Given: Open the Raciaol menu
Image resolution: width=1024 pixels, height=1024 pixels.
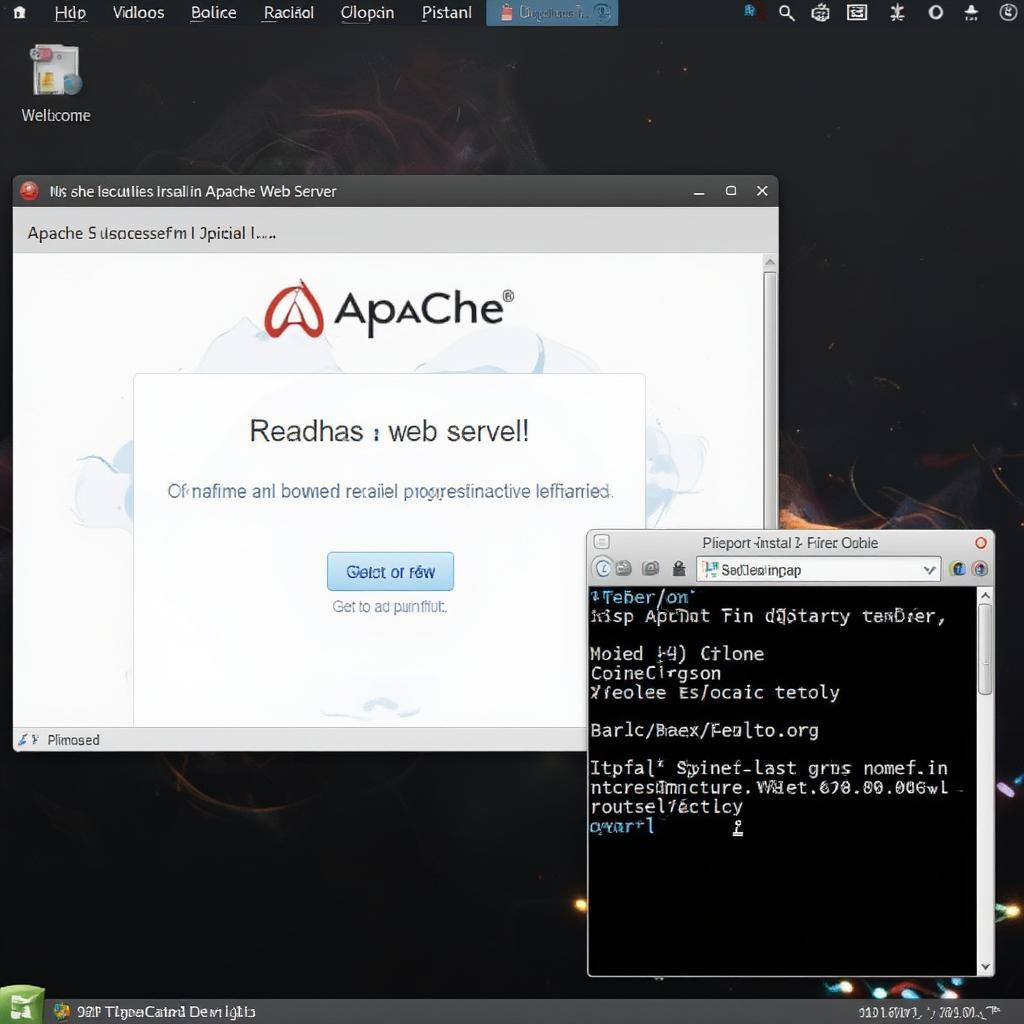Looking at the screenshot, I should pyautogui.click(x=289, y=12).
